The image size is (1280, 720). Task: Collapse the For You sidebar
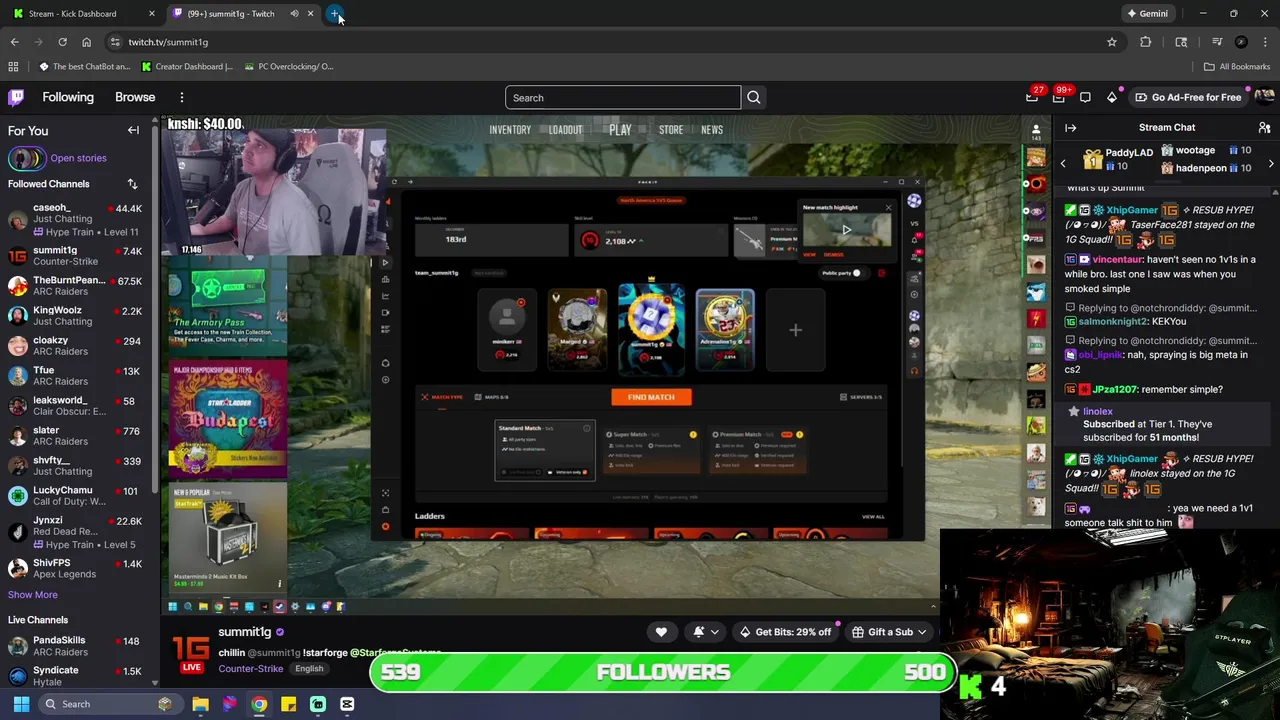pyautogui.click(x=133, y=130)
